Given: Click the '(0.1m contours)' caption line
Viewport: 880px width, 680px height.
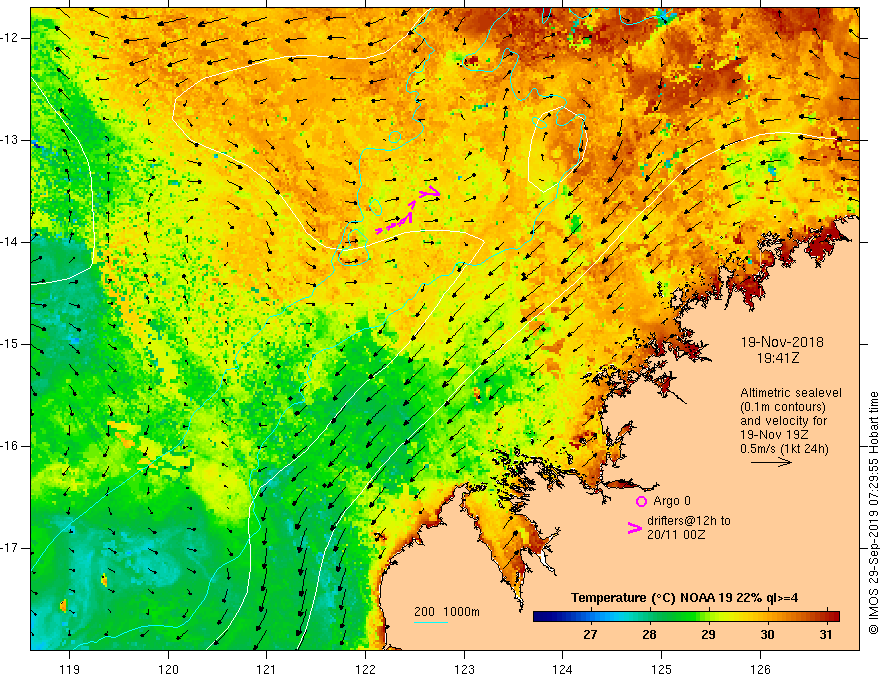Looking at the screenshot, I should tap(782, 407).
